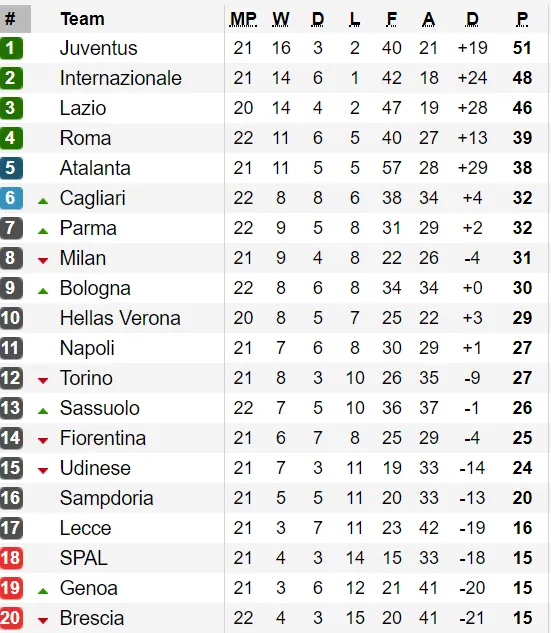Click the blue position 6 badge
This screenshot has width=551, height=633.
pos(11,198)
